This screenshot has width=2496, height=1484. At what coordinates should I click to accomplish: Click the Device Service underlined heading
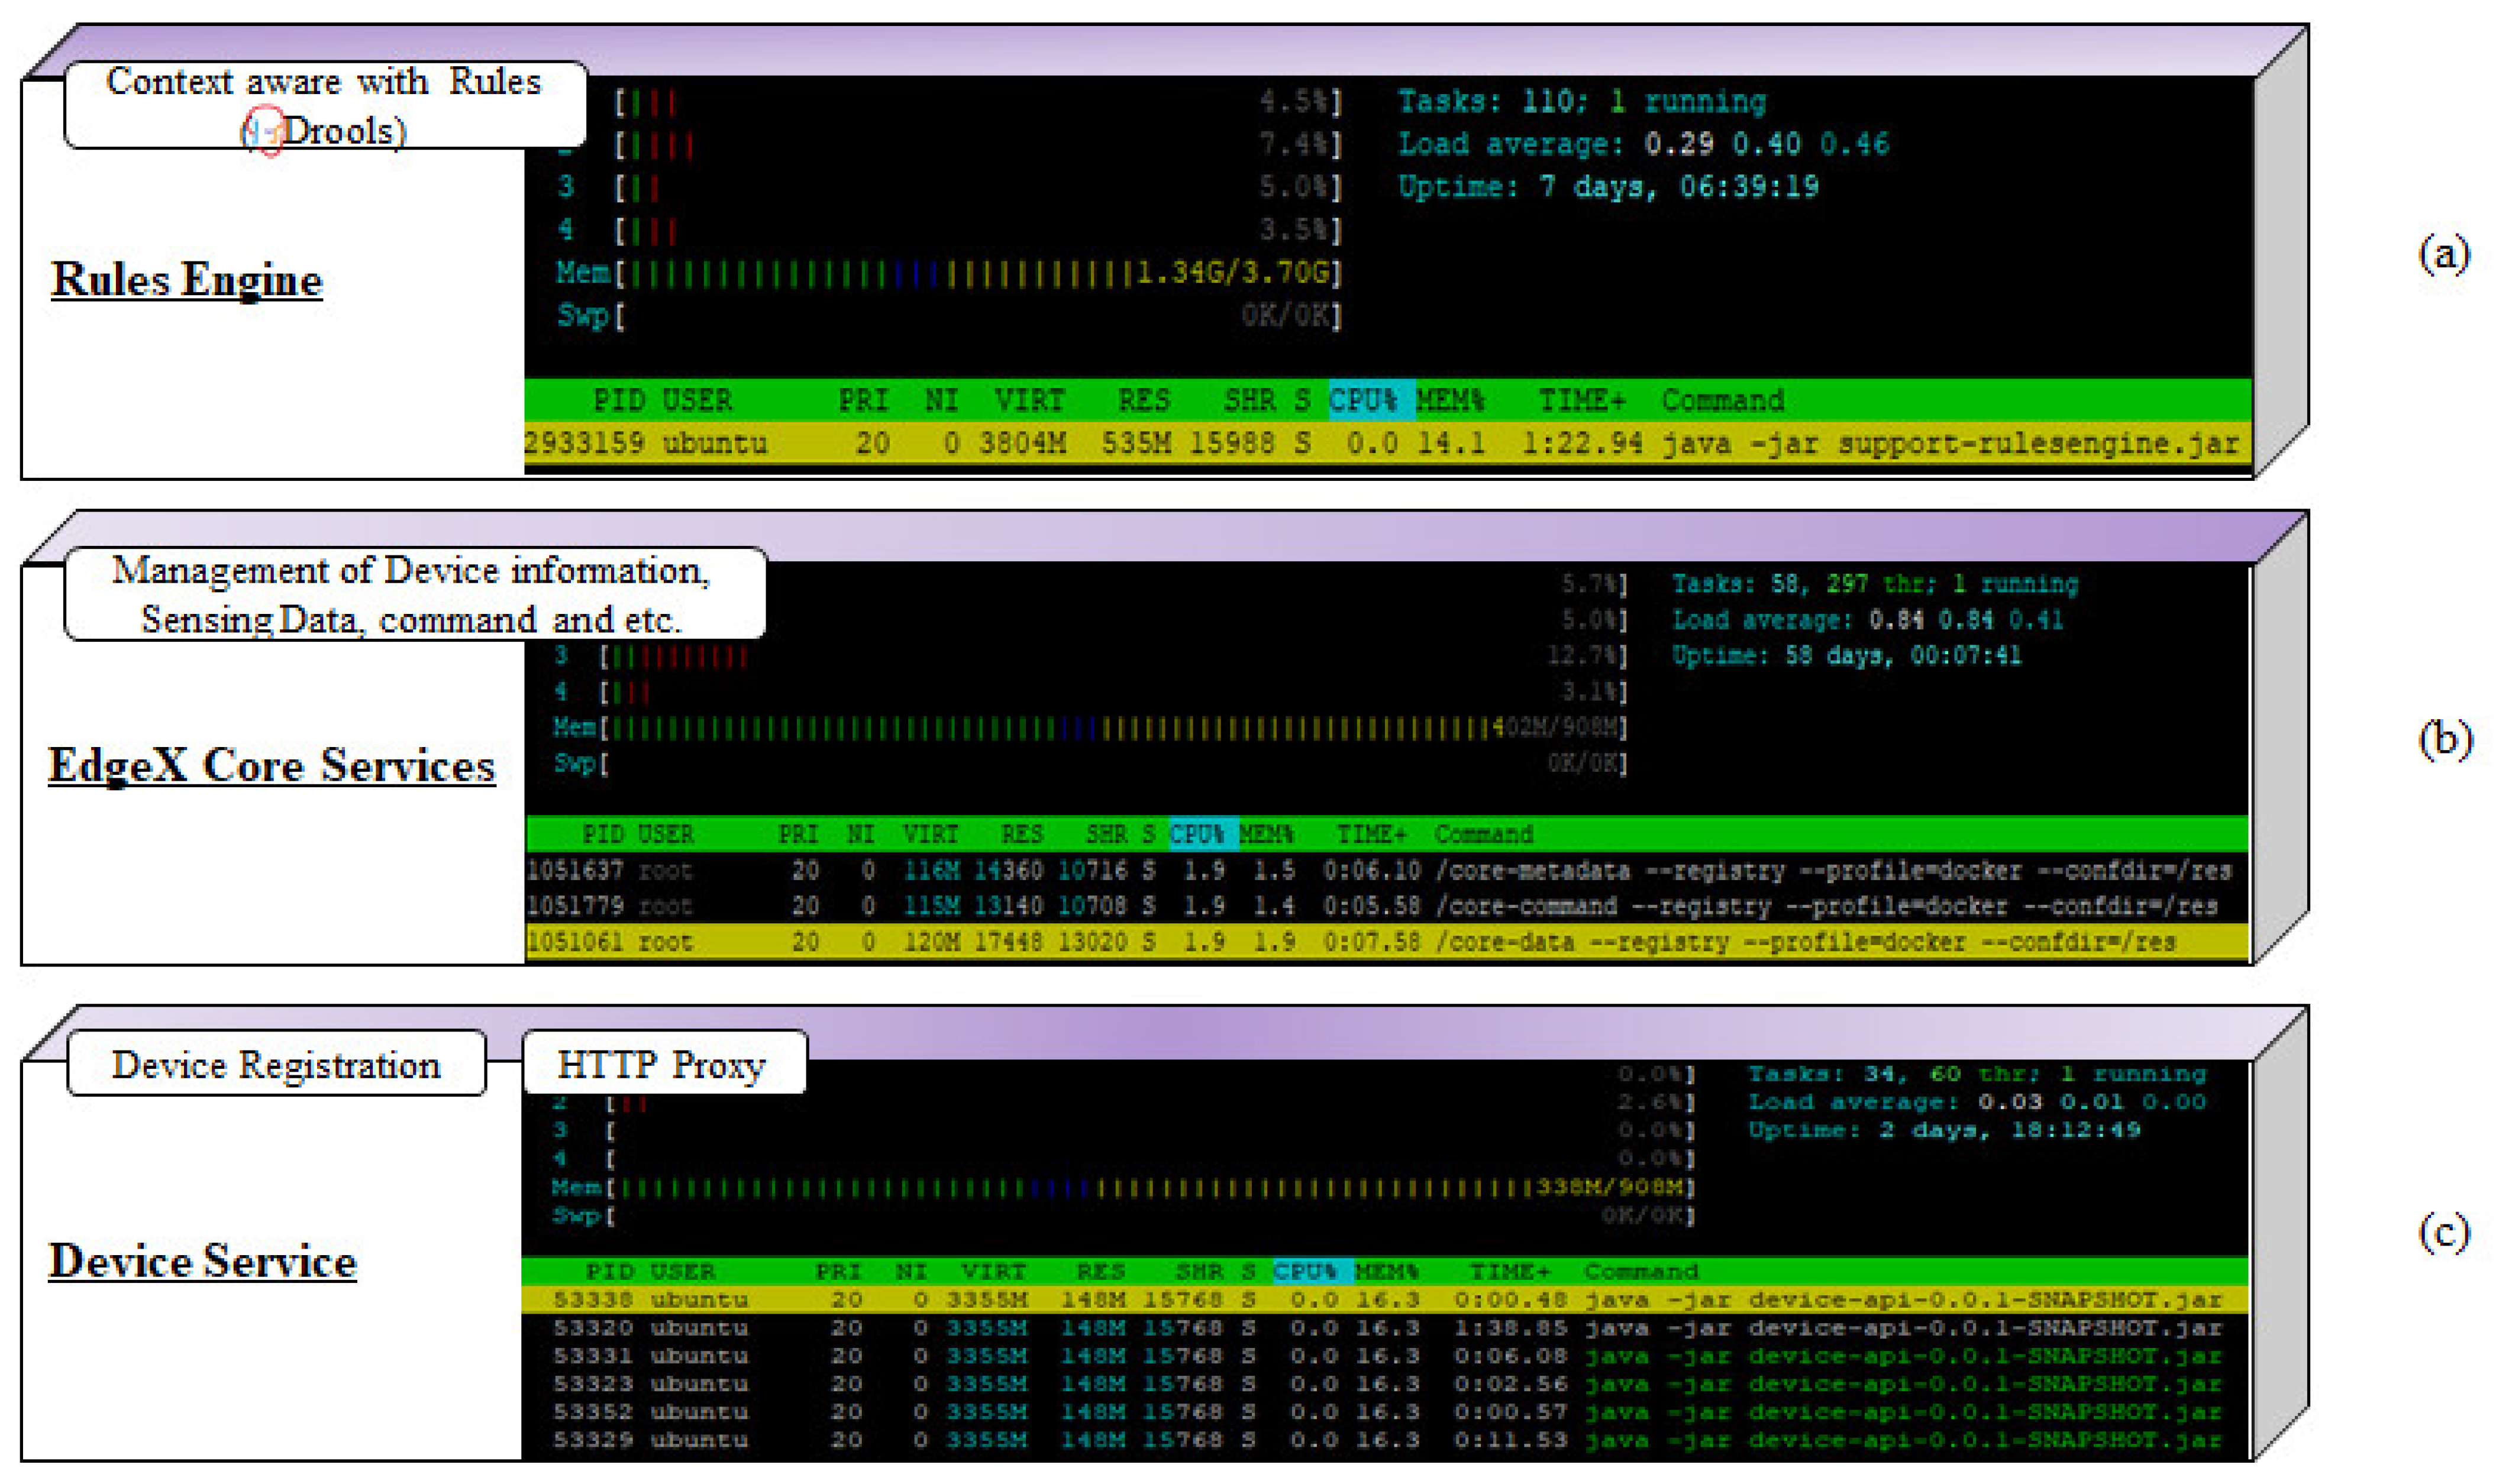click(203, 1261)
